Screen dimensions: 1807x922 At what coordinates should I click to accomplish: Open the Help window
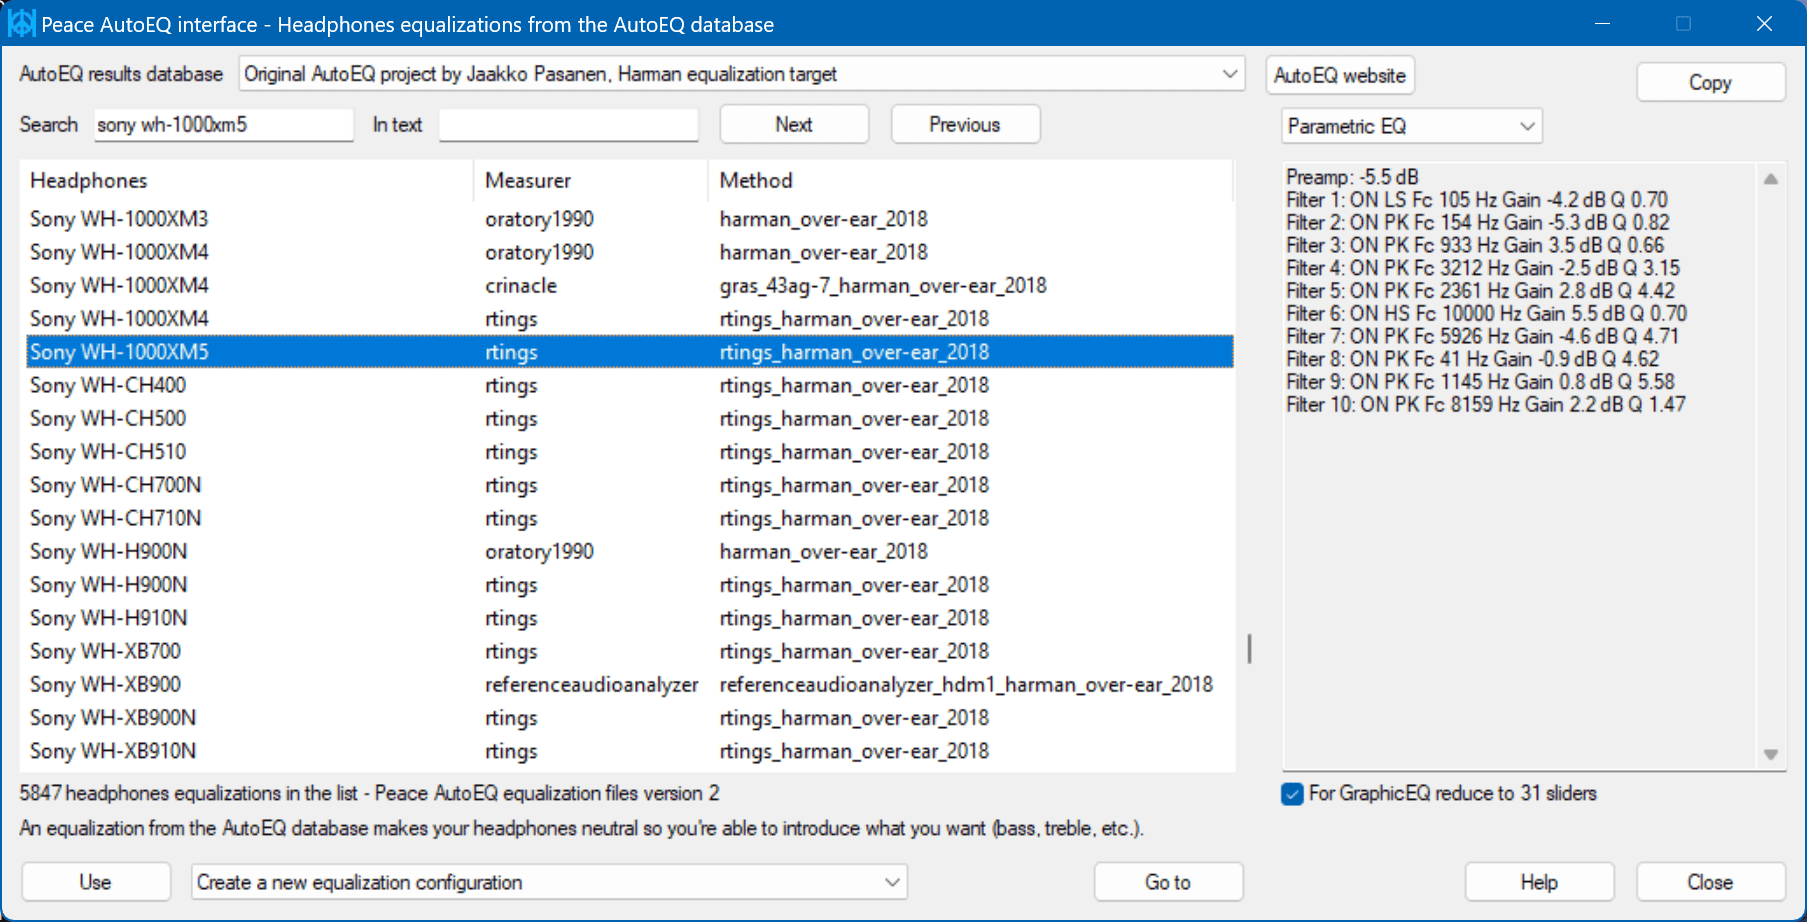[1539, 882]
